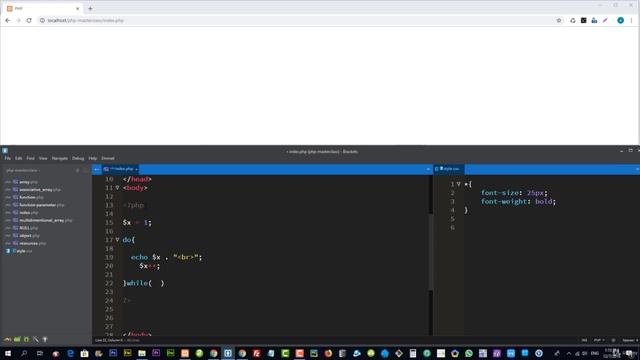Open Microsoft Store from the taskbar
This screenshot has height=360, width=640.
pos(84,353)
